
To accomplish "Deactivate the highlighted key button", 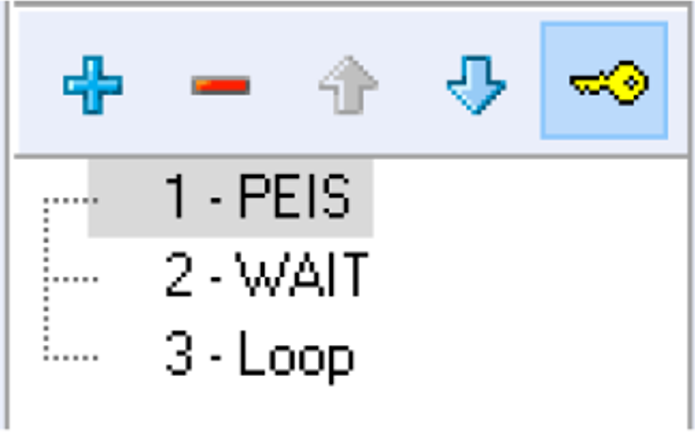I will coord(604,81).
